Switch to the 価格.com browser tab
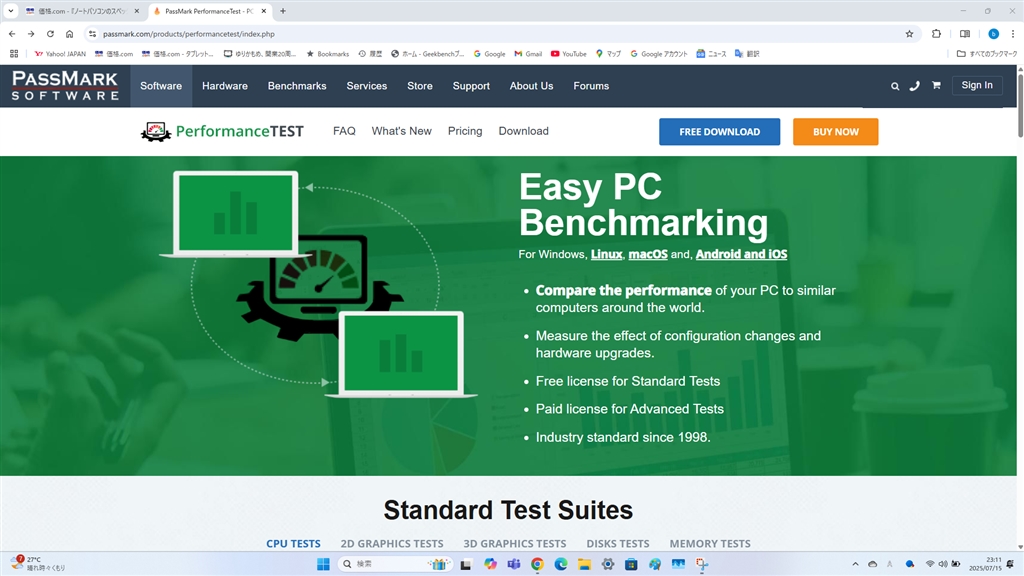The image size is (1024, 576). point(82,11)
